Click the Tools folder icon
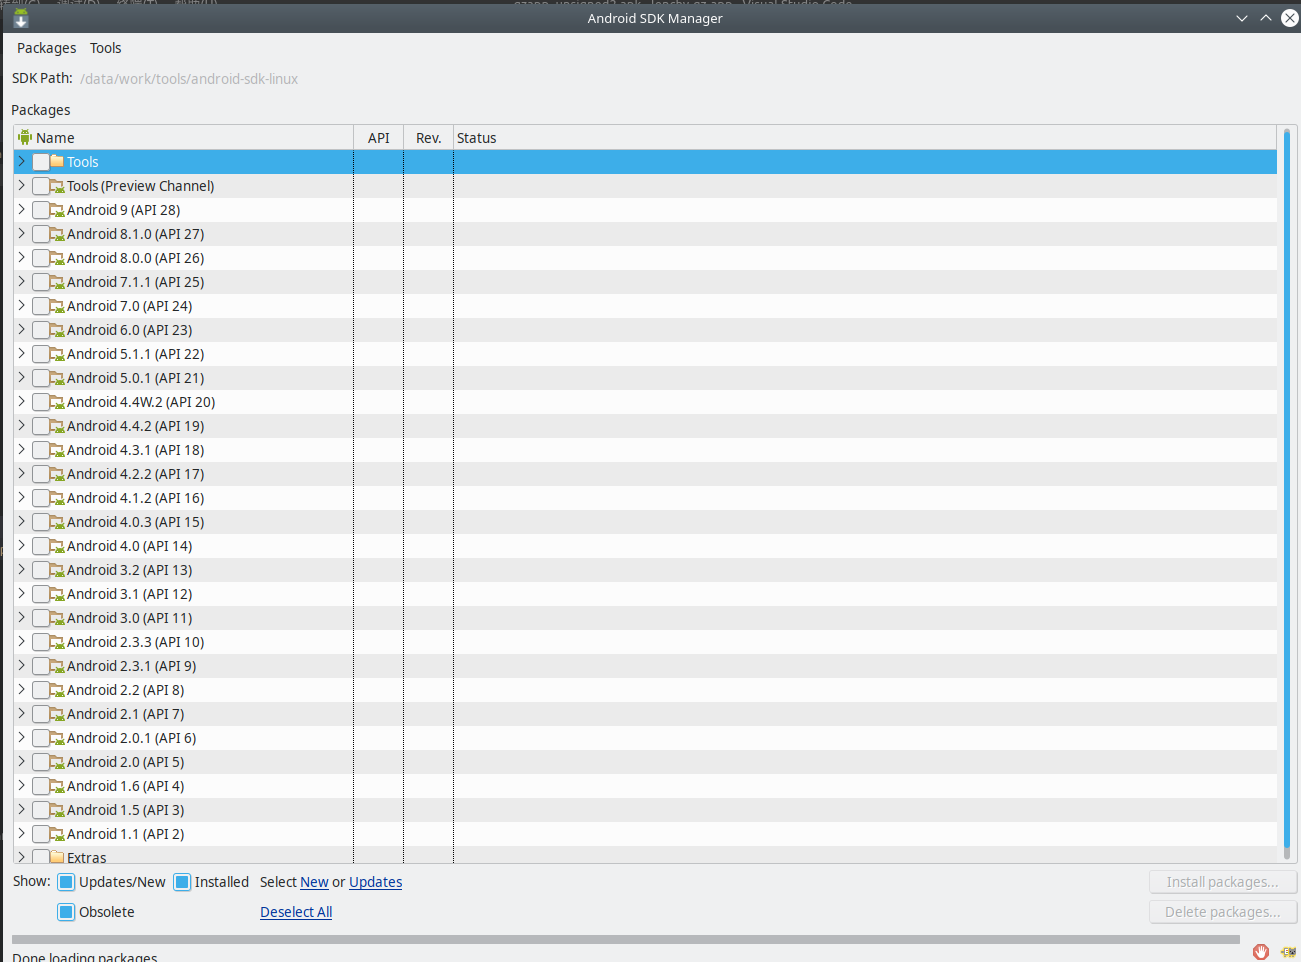Viewport: 1301px width, 962px height. tap(57, 161)
